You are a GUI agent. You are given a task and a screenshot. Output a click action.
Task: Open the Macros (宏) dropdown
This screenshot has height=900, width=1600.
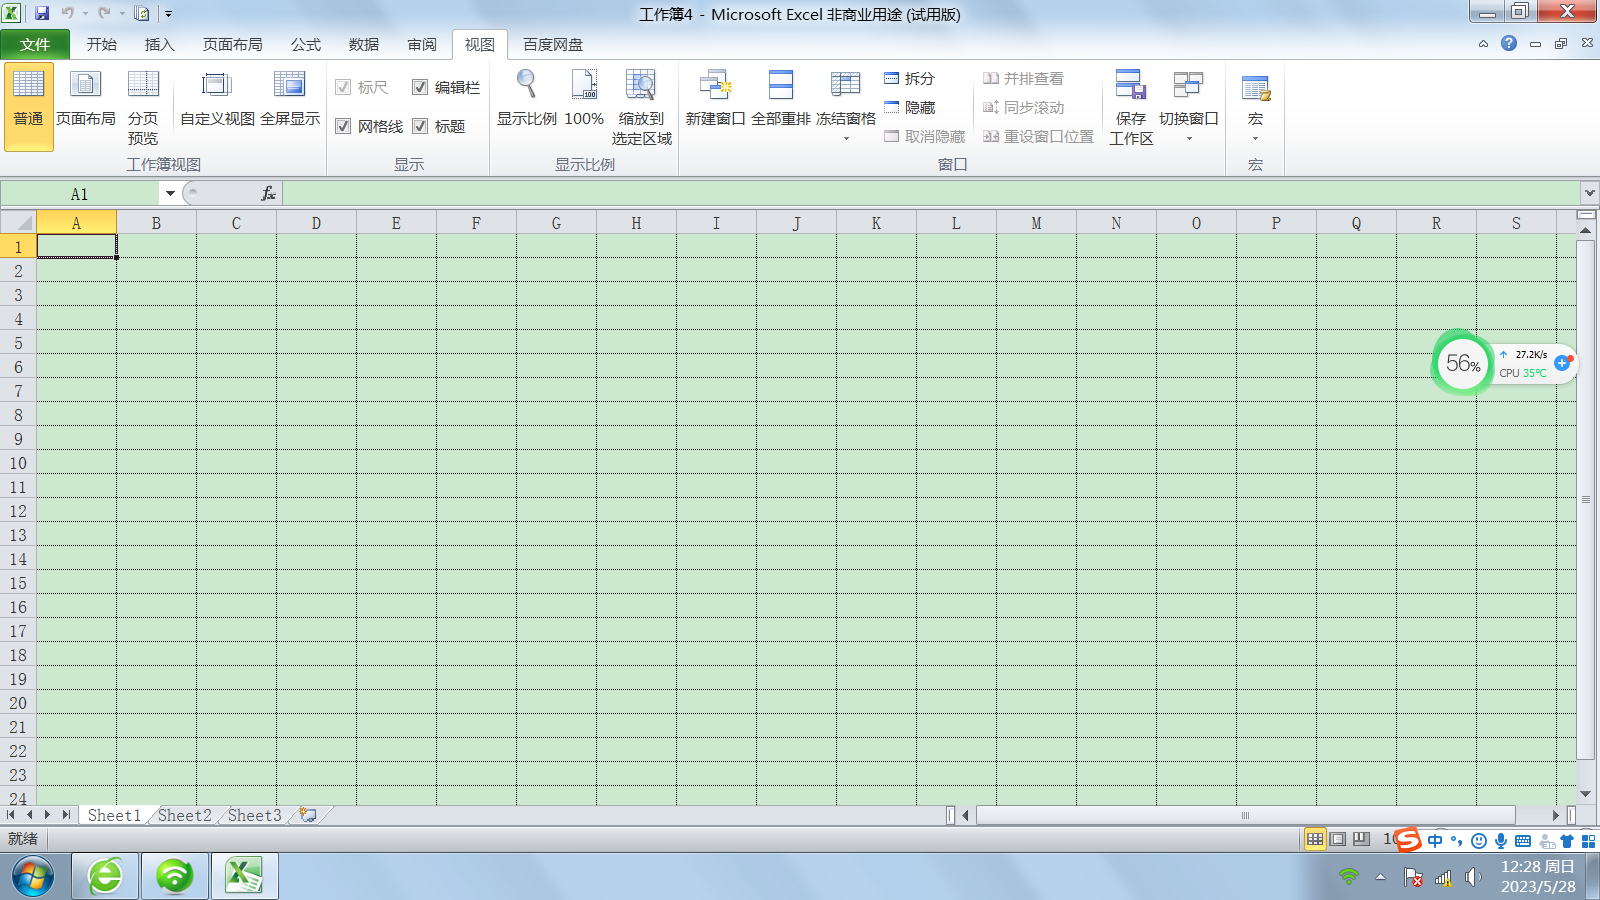click(x=1256, y=104)
